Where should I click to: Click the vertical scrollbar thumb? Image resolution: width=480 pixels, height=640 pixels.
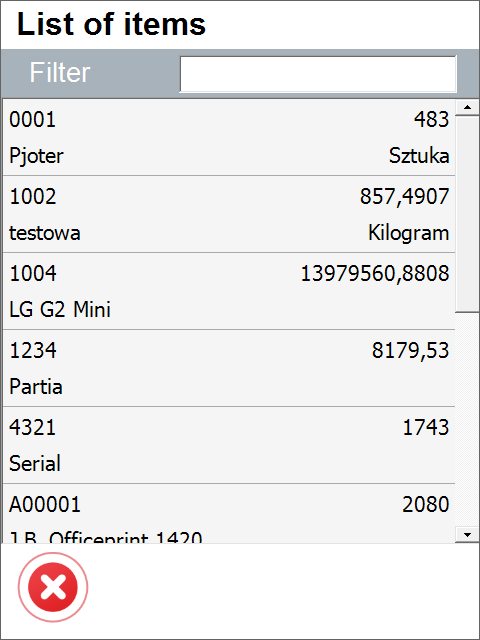tap(467, 214)
